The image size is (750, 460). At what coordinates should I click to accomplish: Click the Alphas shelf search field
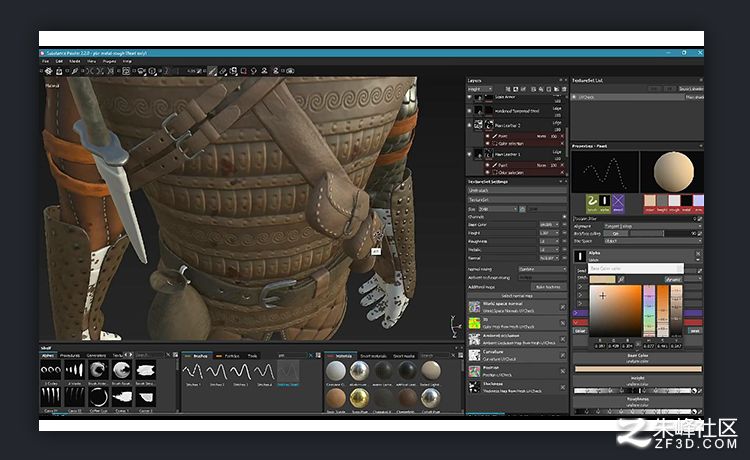[x=150, y=355]
